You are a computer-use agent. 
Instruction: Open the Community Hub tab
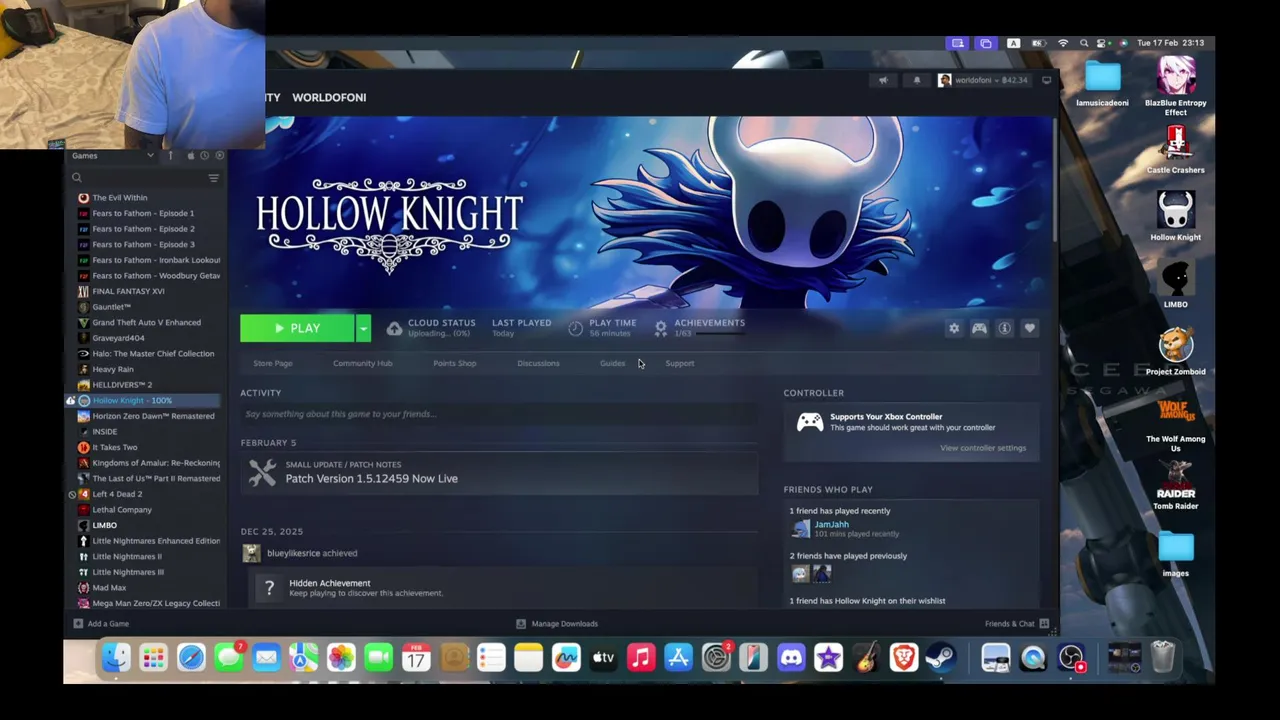pos(363,363)
